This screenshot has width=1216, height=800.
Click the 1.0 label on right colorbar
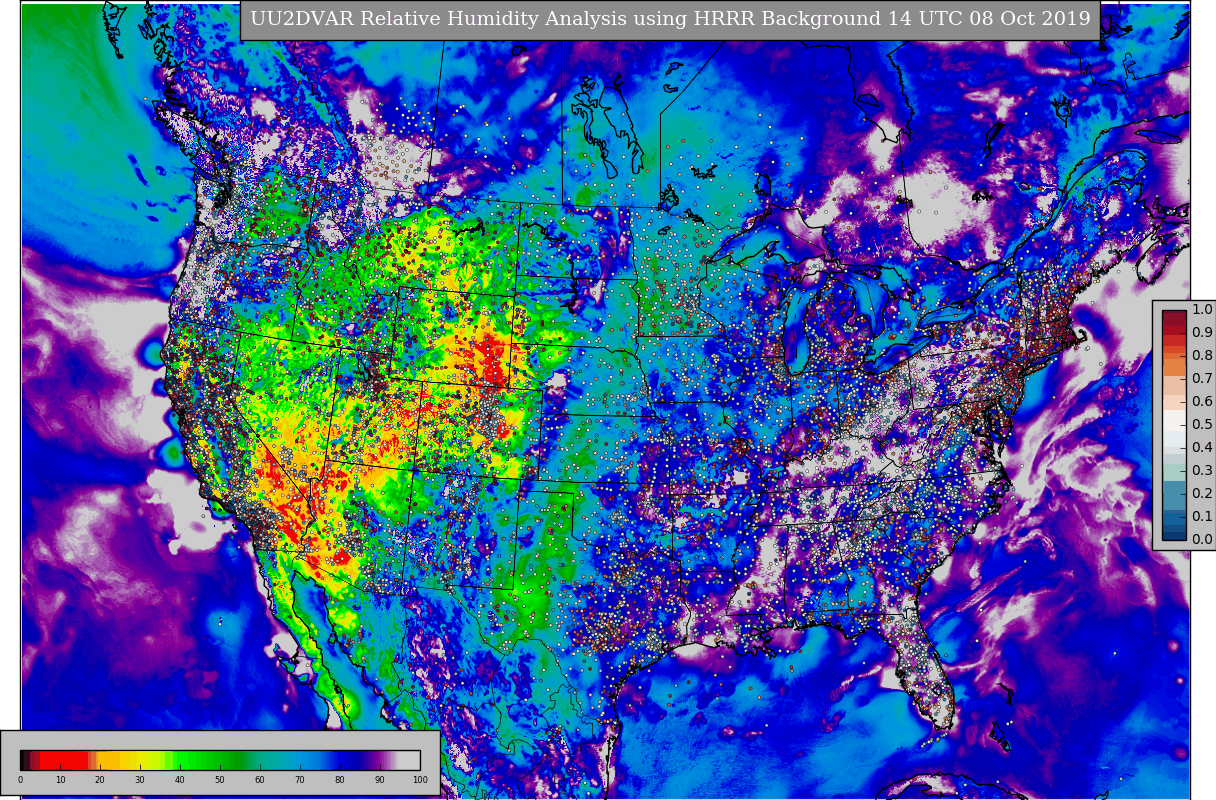coord(1202,309)
